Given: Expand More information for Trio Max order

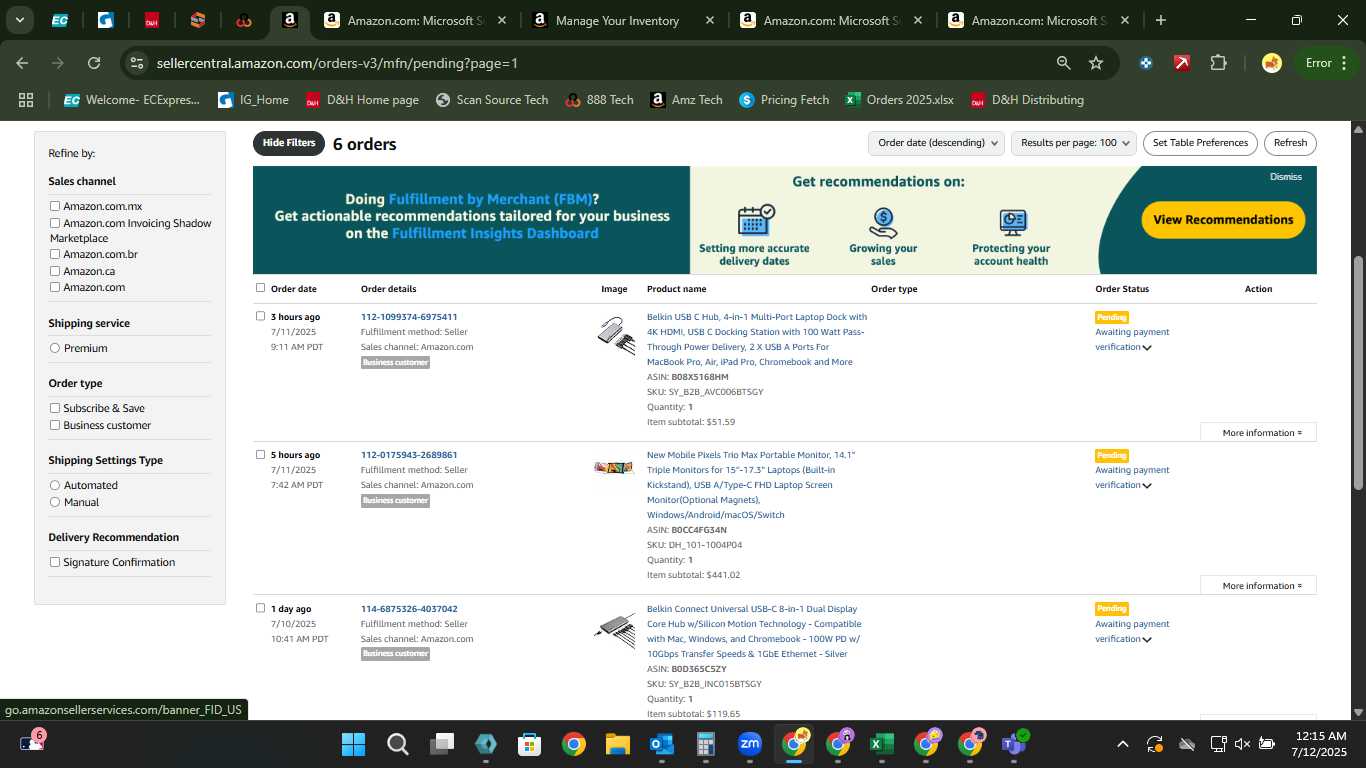Looking at the screenshot, I should (1259, 586).
